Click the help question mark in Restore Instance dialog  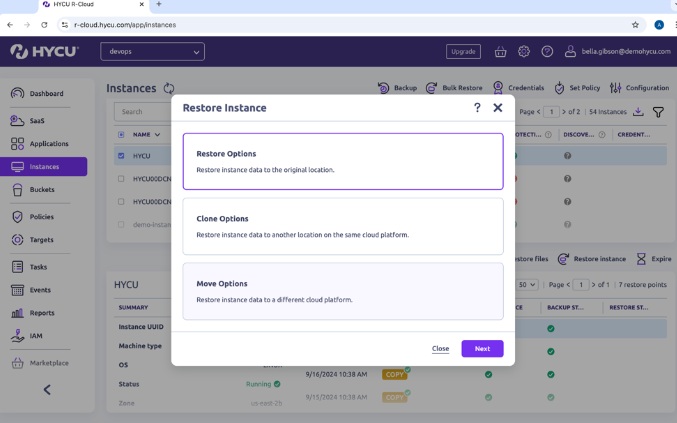click(x=477, y=108)
